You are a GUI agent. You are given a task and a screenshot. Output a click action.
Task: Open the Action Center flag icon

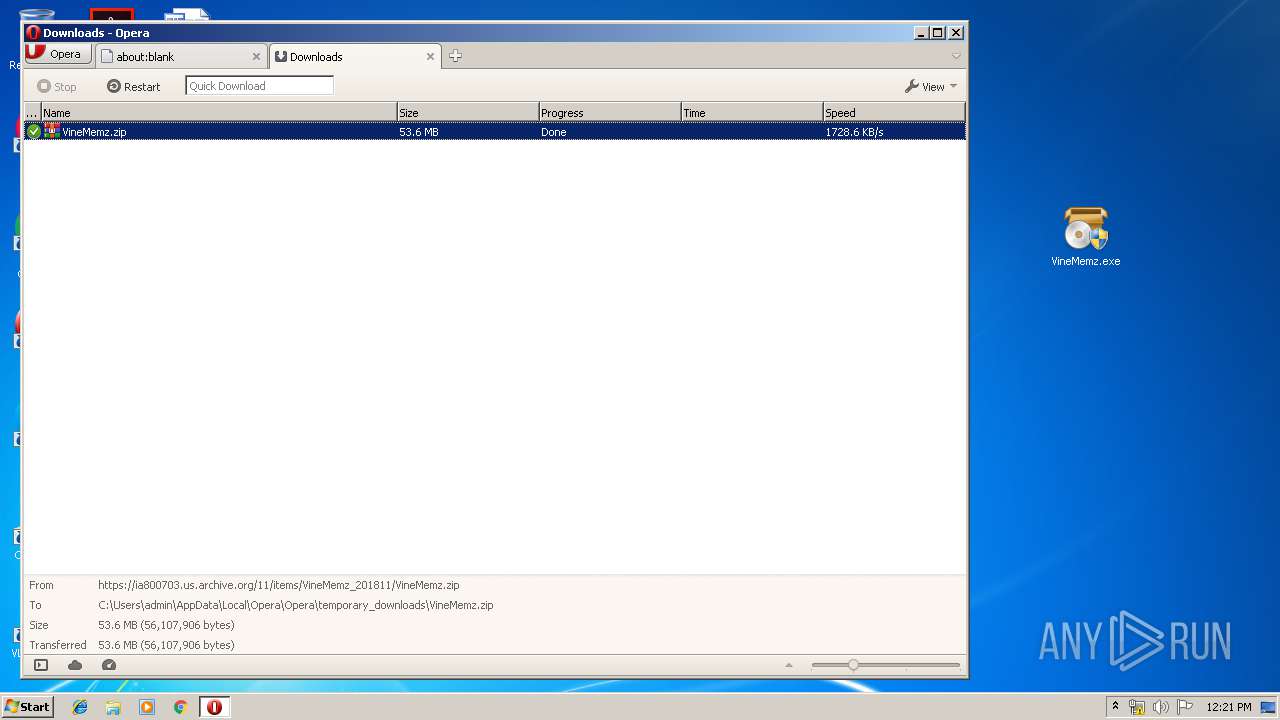click(1185, 707)
